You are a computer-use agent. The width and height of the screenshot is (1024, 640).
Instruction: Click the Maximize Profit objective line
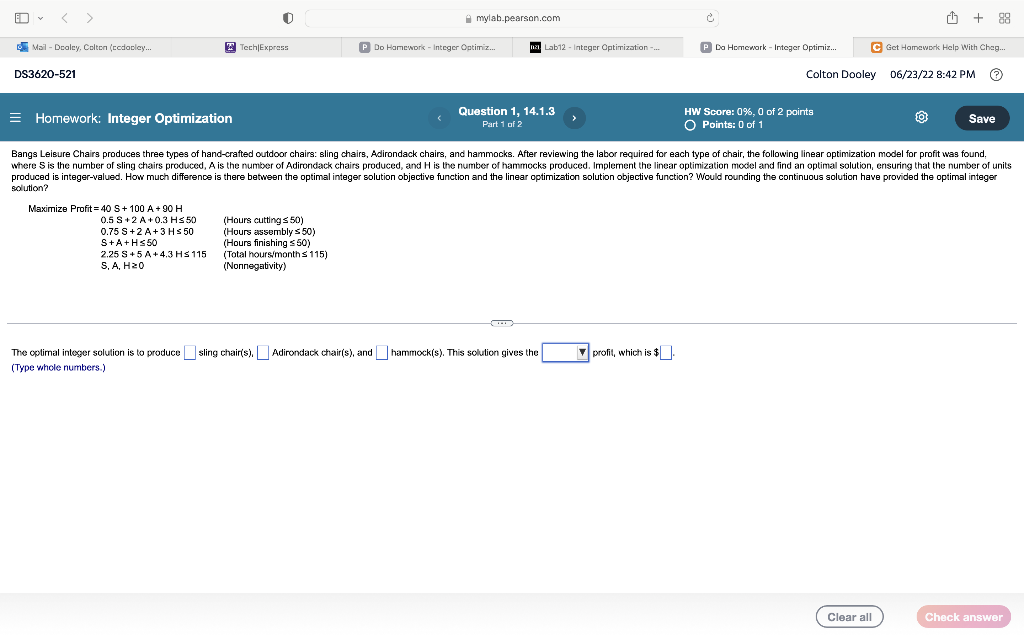click(105, 209)
